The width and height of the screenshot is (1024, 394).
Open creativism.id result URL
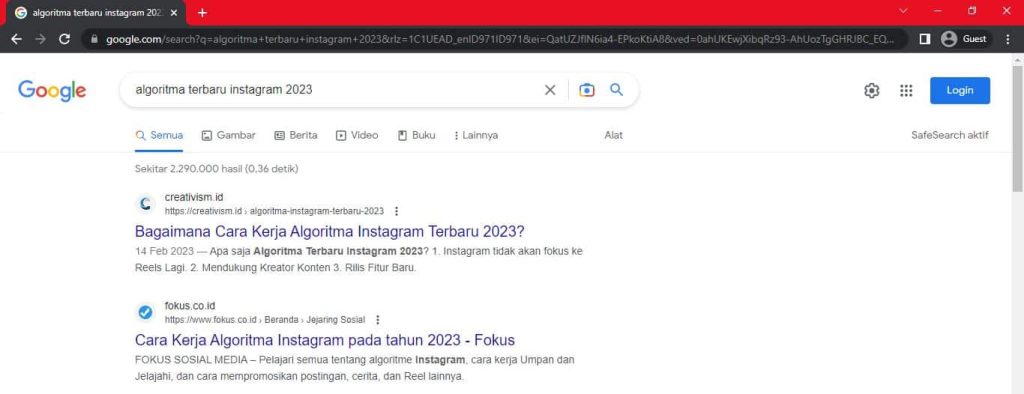tap(274, 211)
